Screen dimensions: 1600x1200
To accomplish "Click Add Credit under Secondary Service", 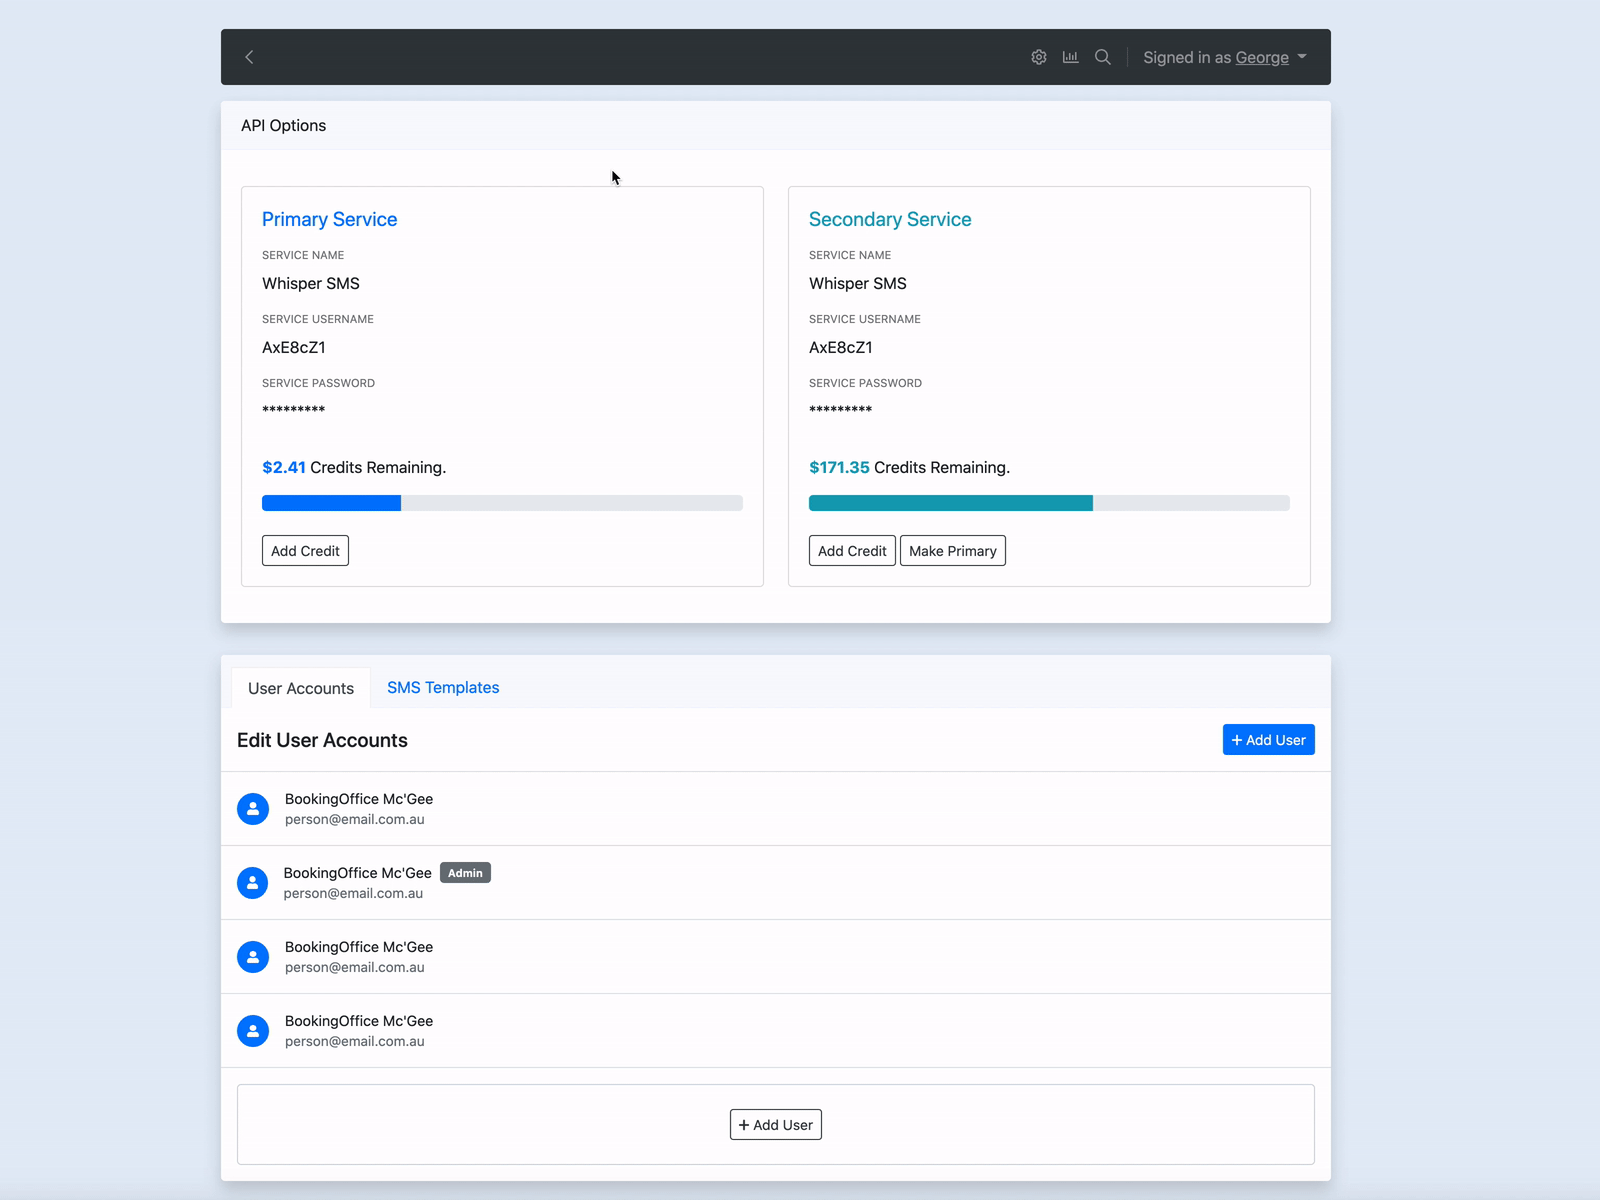I will coord(851,550).
